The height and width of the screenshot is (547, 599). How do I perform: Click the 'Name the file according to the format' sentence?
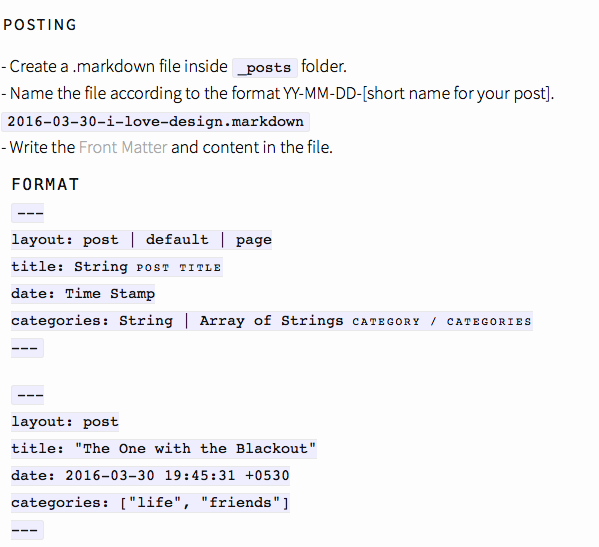[x=145, y=94]
